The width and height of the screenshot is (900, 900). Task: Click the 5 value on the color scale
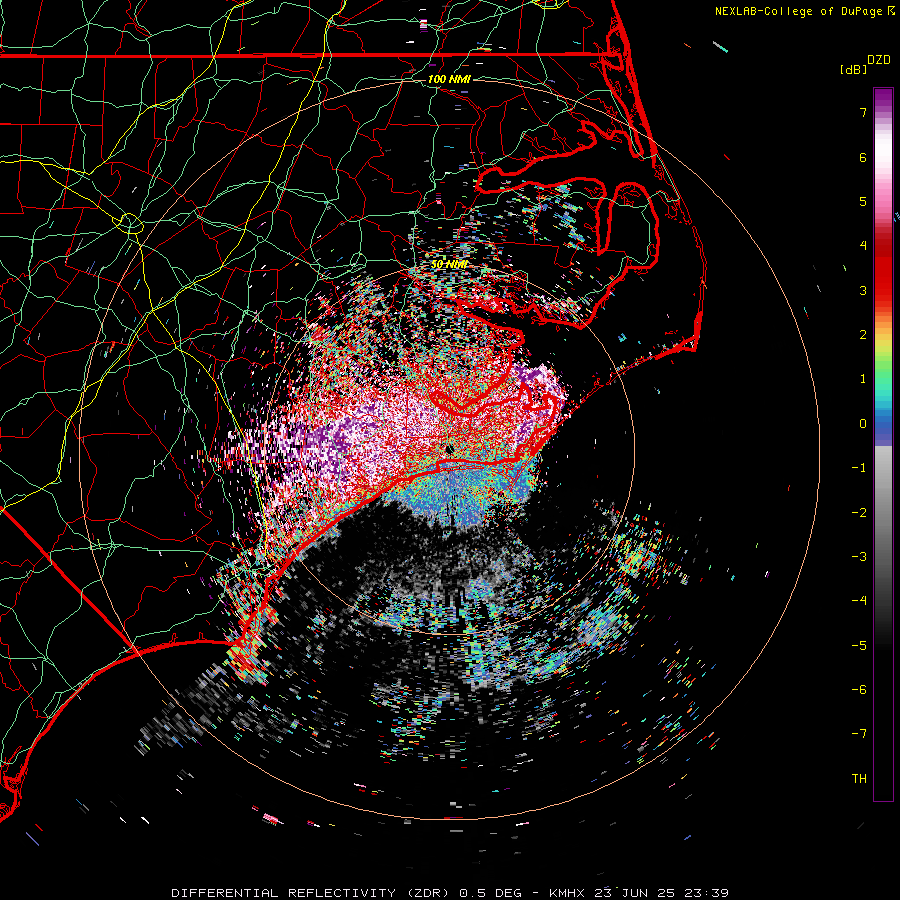pos(863,201)
